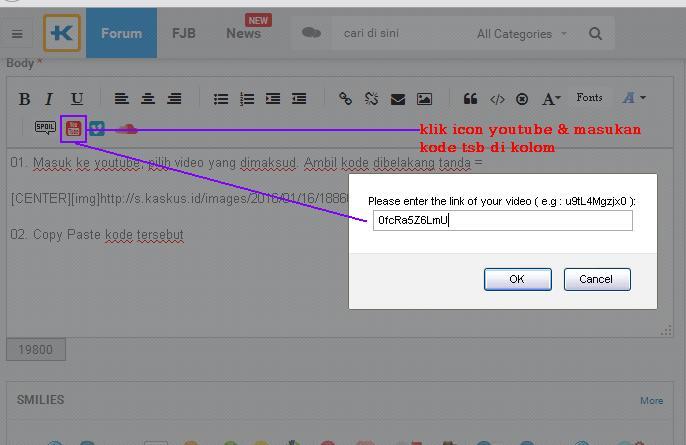Open the hamburger menu
The image size is (686, 445).
click(x=17, y=34)
